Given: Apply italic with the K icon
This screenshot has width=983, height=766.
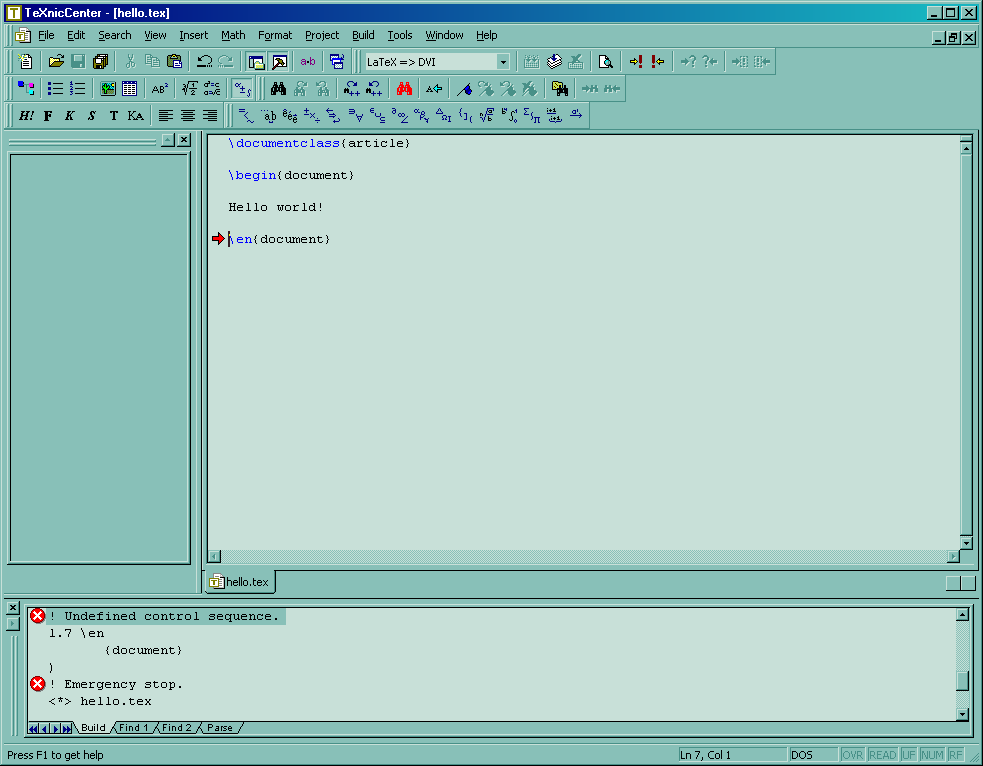Looking at the screenshot, I should click(70, 115).
